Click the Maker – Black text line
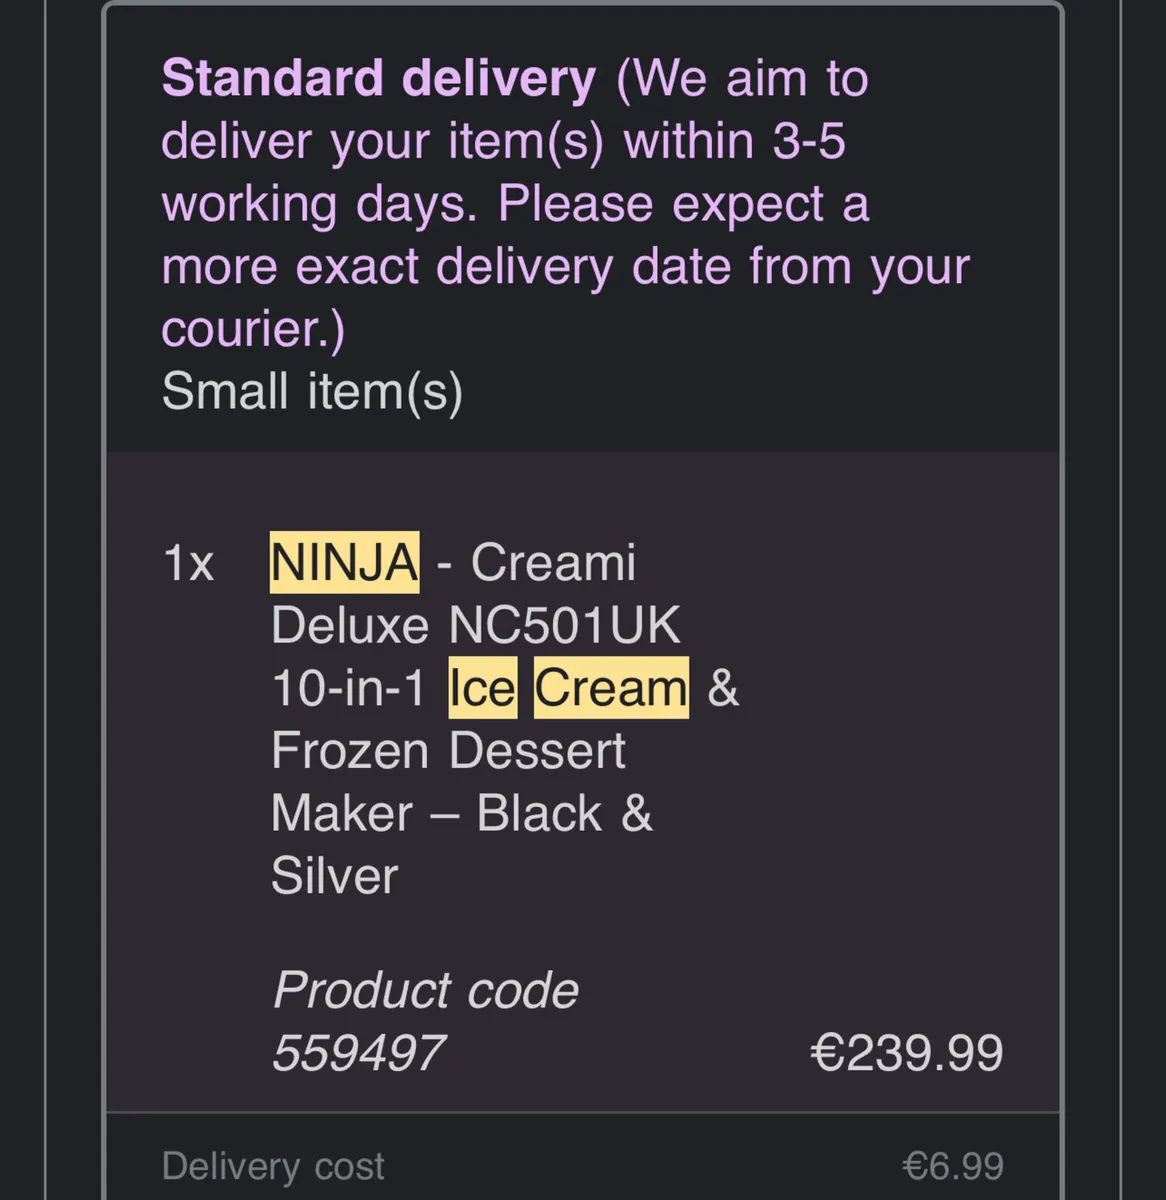Screen dimensions: 1166x1200 (x=460, y=813)
